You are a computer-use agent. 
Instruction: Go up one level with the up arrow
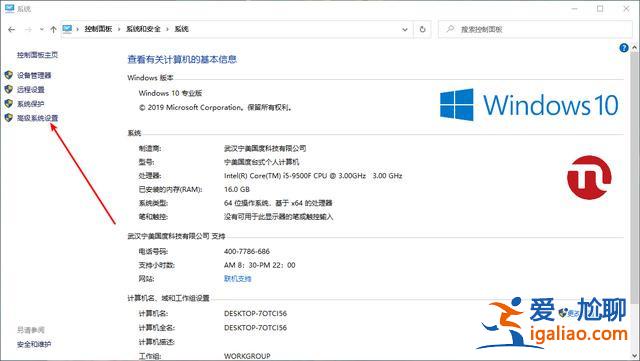tap(53, 29)
